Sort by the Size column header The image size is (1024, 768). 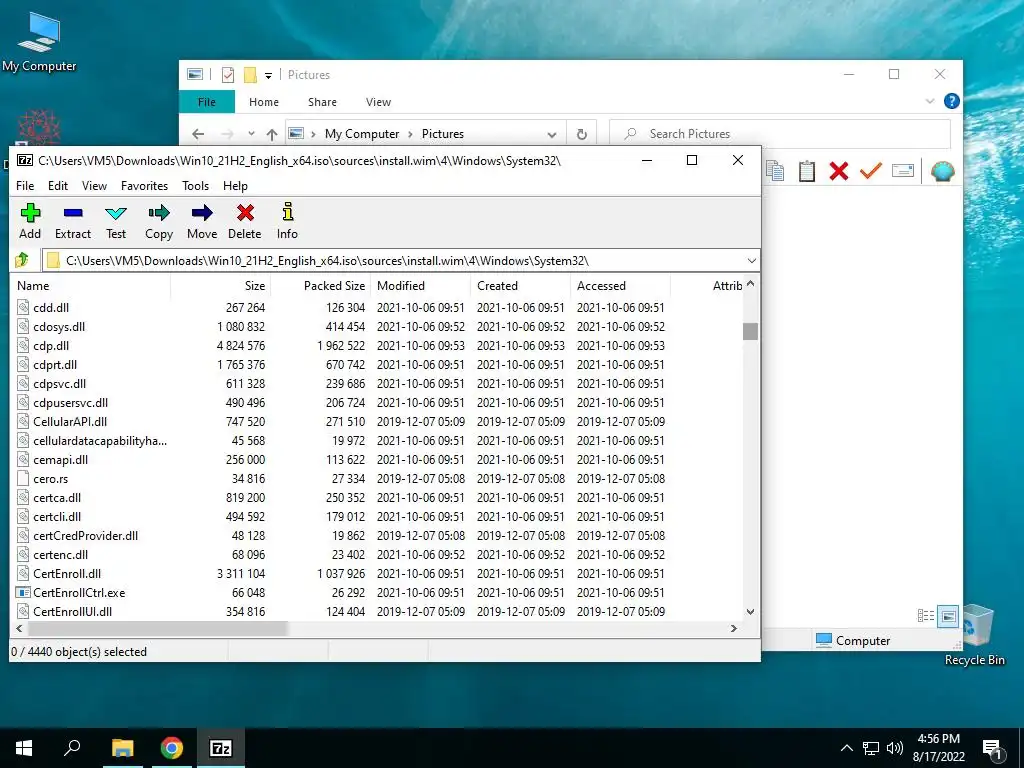[221, 286]
